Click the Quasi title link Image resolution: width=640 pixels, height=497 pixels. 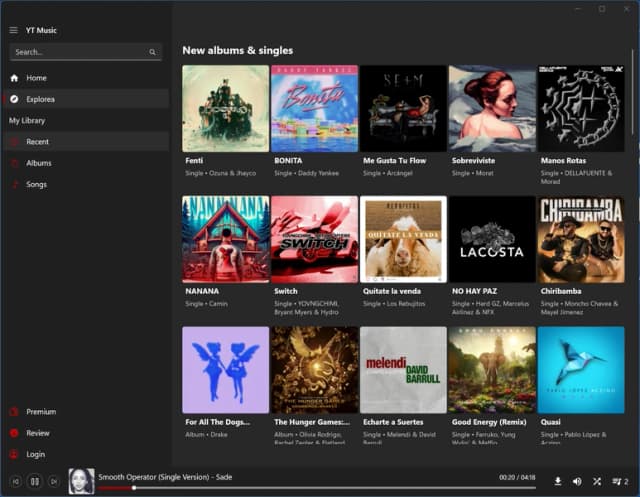click(551, 422)
